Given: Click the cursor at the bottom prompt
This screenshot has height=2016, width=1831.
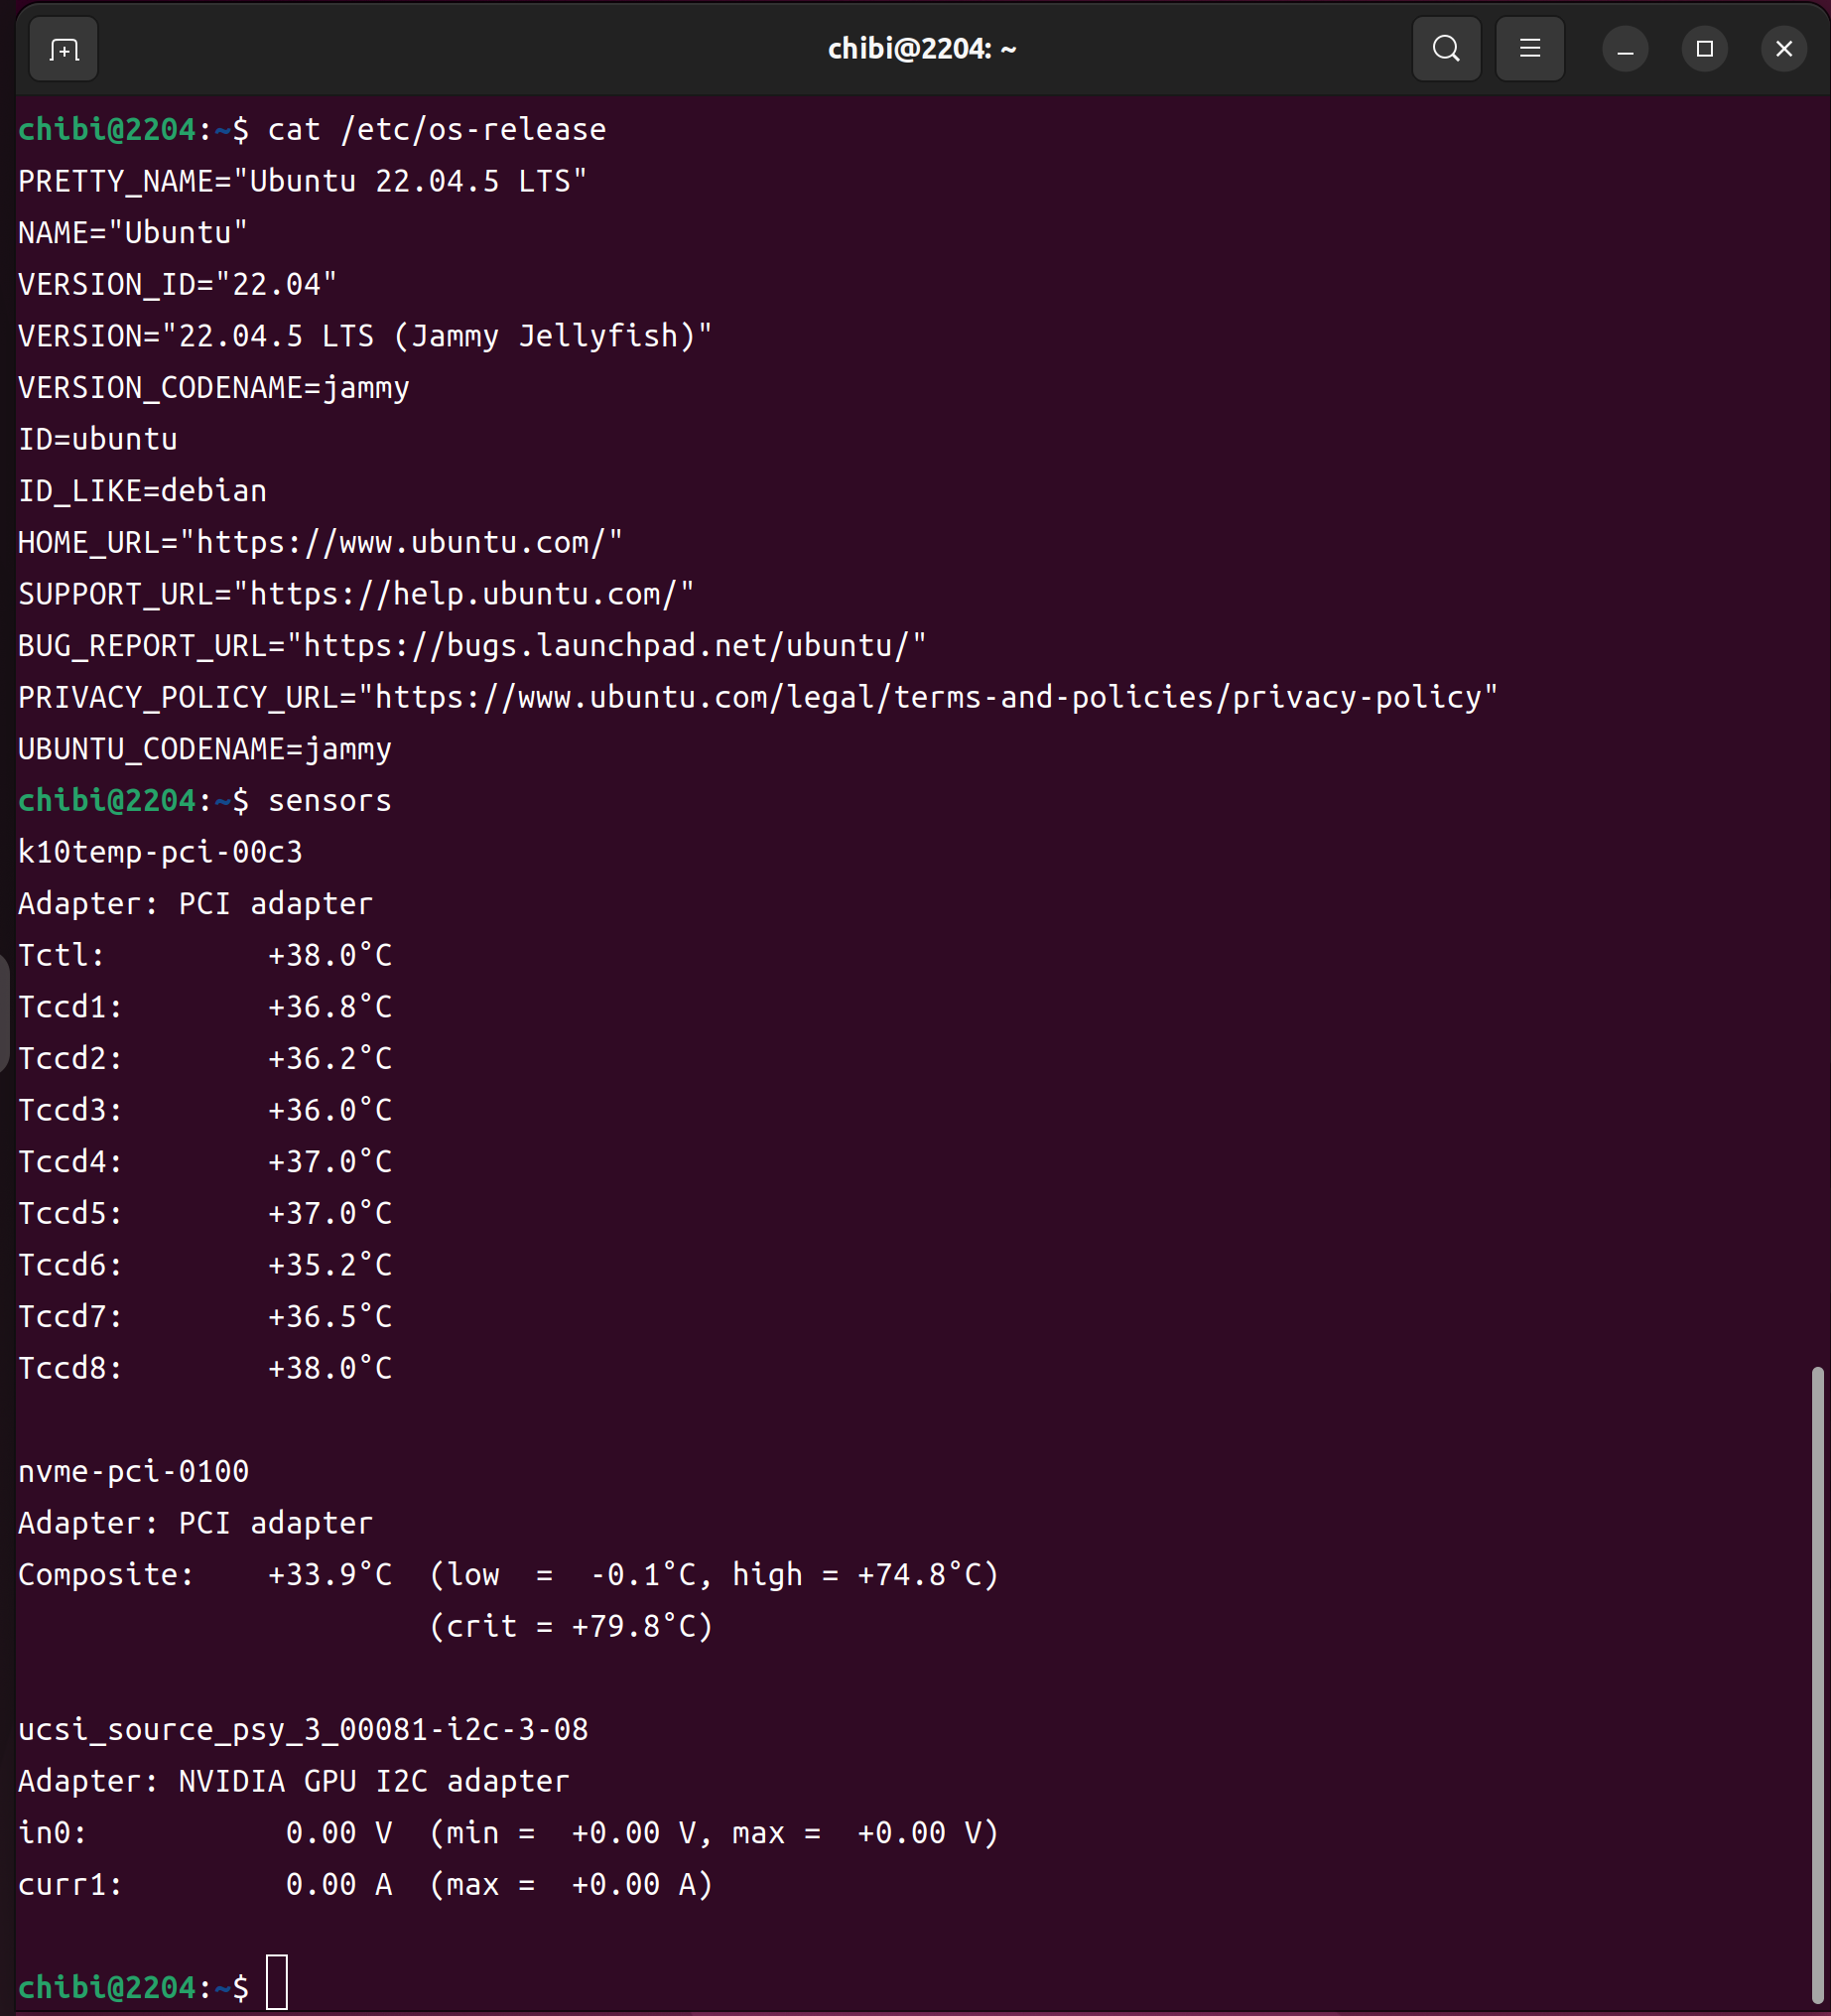Looking at the screenshot, I should 277,1986.
